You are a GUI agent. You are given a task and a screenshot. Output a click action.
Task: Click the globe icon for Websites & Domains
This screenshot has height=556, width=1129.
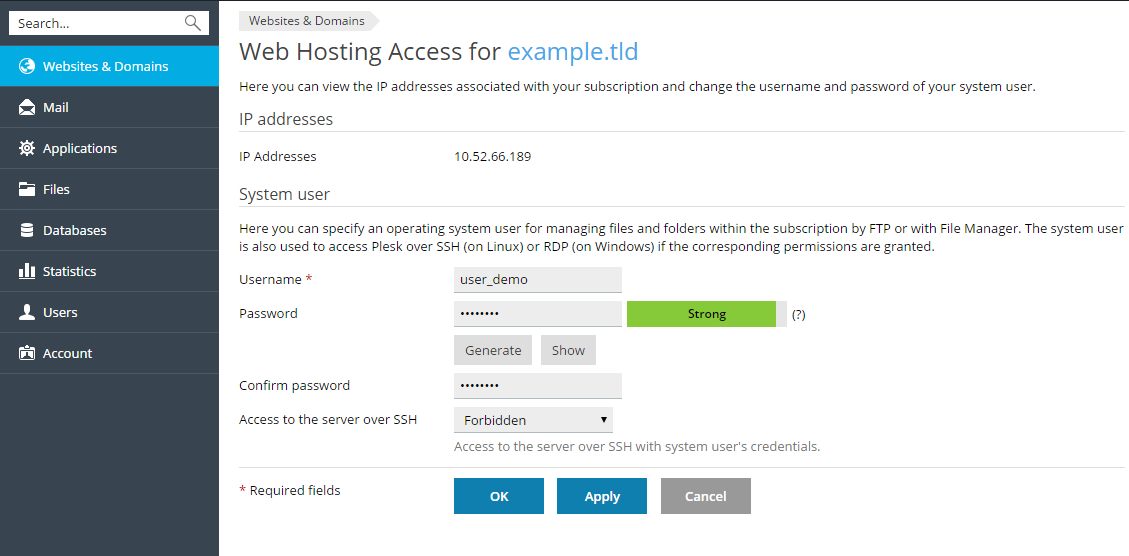click(x=26, y=66)
